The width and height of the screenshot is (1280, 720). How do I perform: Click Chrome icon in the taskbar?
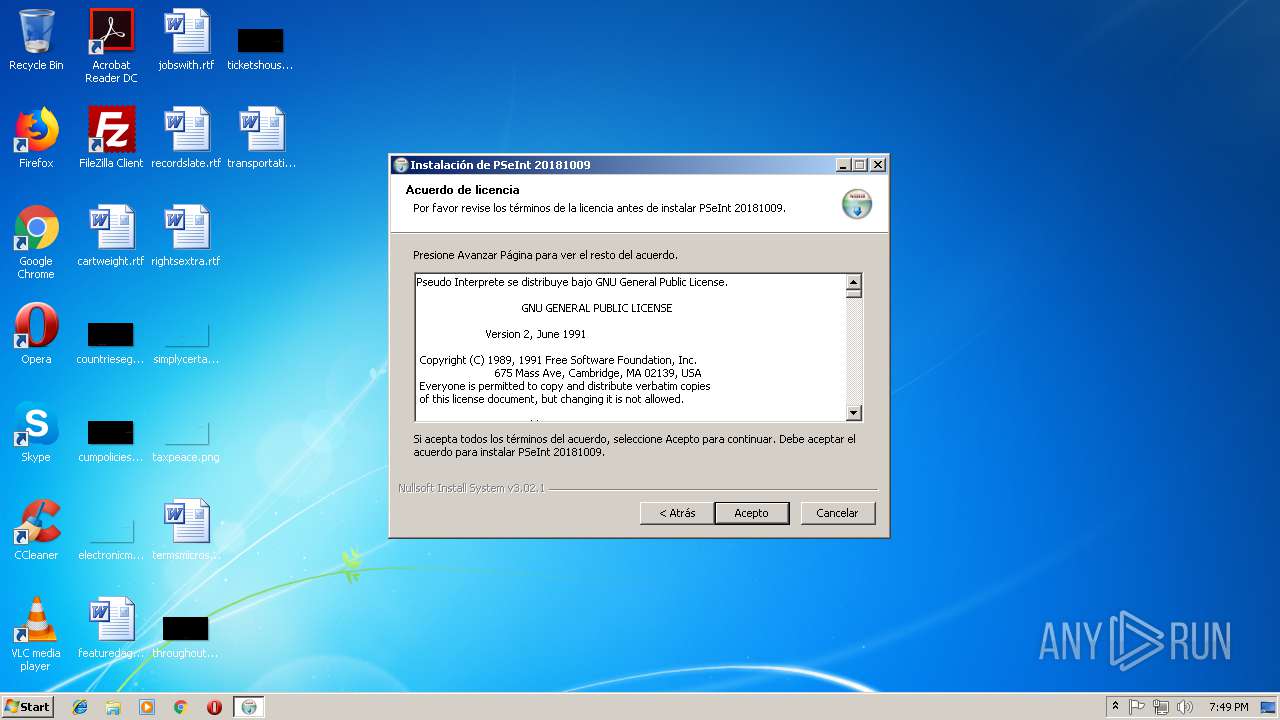coord(180,707)
